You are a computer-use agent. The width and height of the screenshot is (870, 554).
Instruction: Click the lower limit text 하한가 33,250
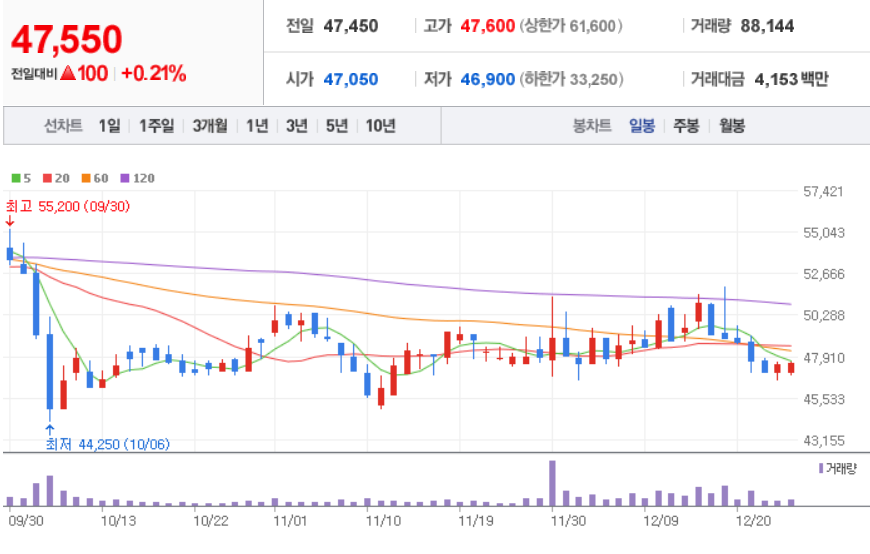coord(571,79)
